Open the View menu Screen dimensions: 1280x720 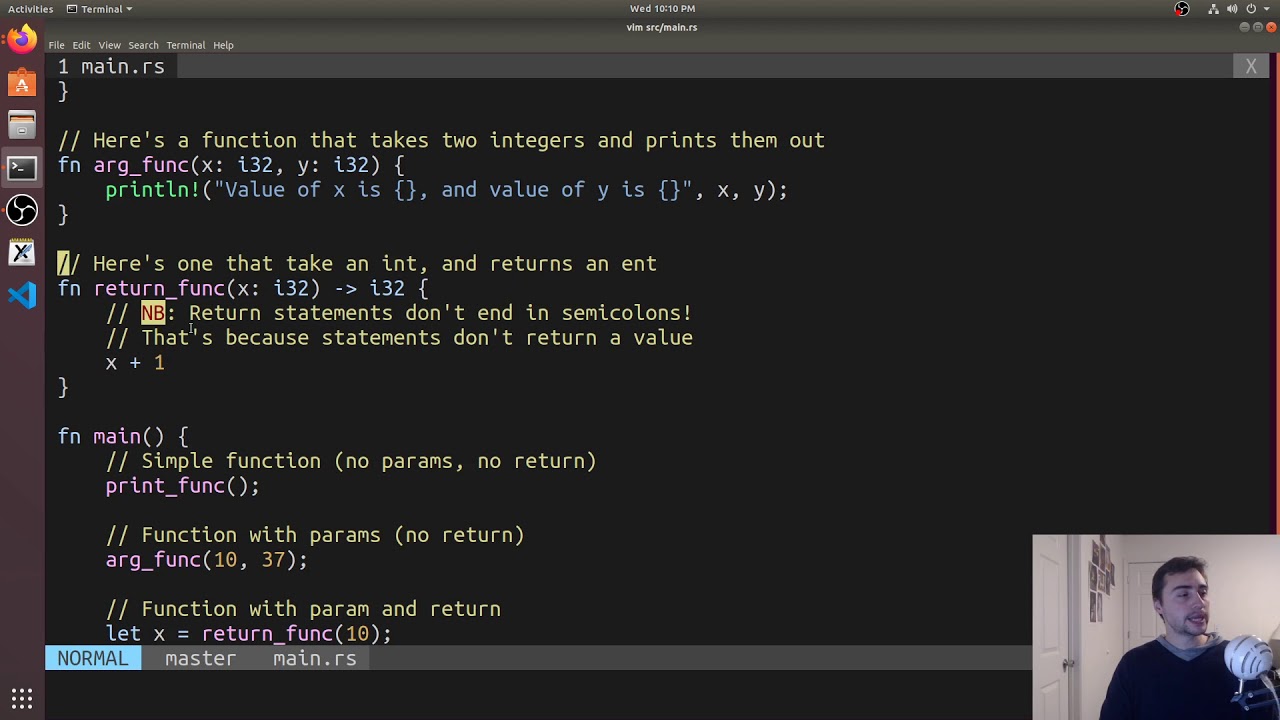click(109, 45)
